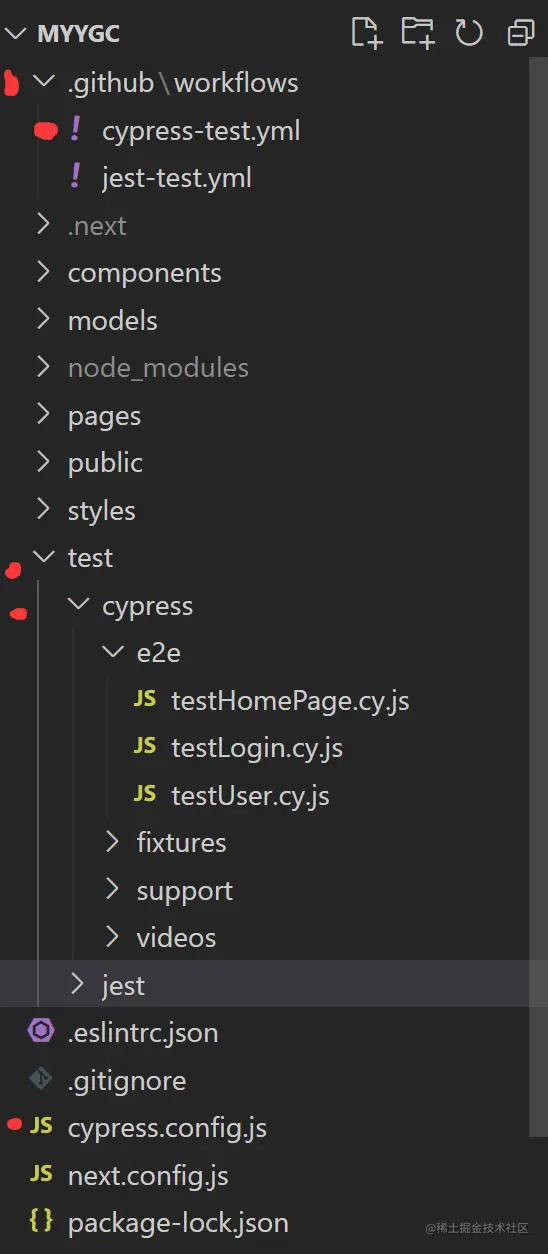The image size is (548, 1254).
Task: Click the JS icon of testLogin.cy.js
Action: 145,746
